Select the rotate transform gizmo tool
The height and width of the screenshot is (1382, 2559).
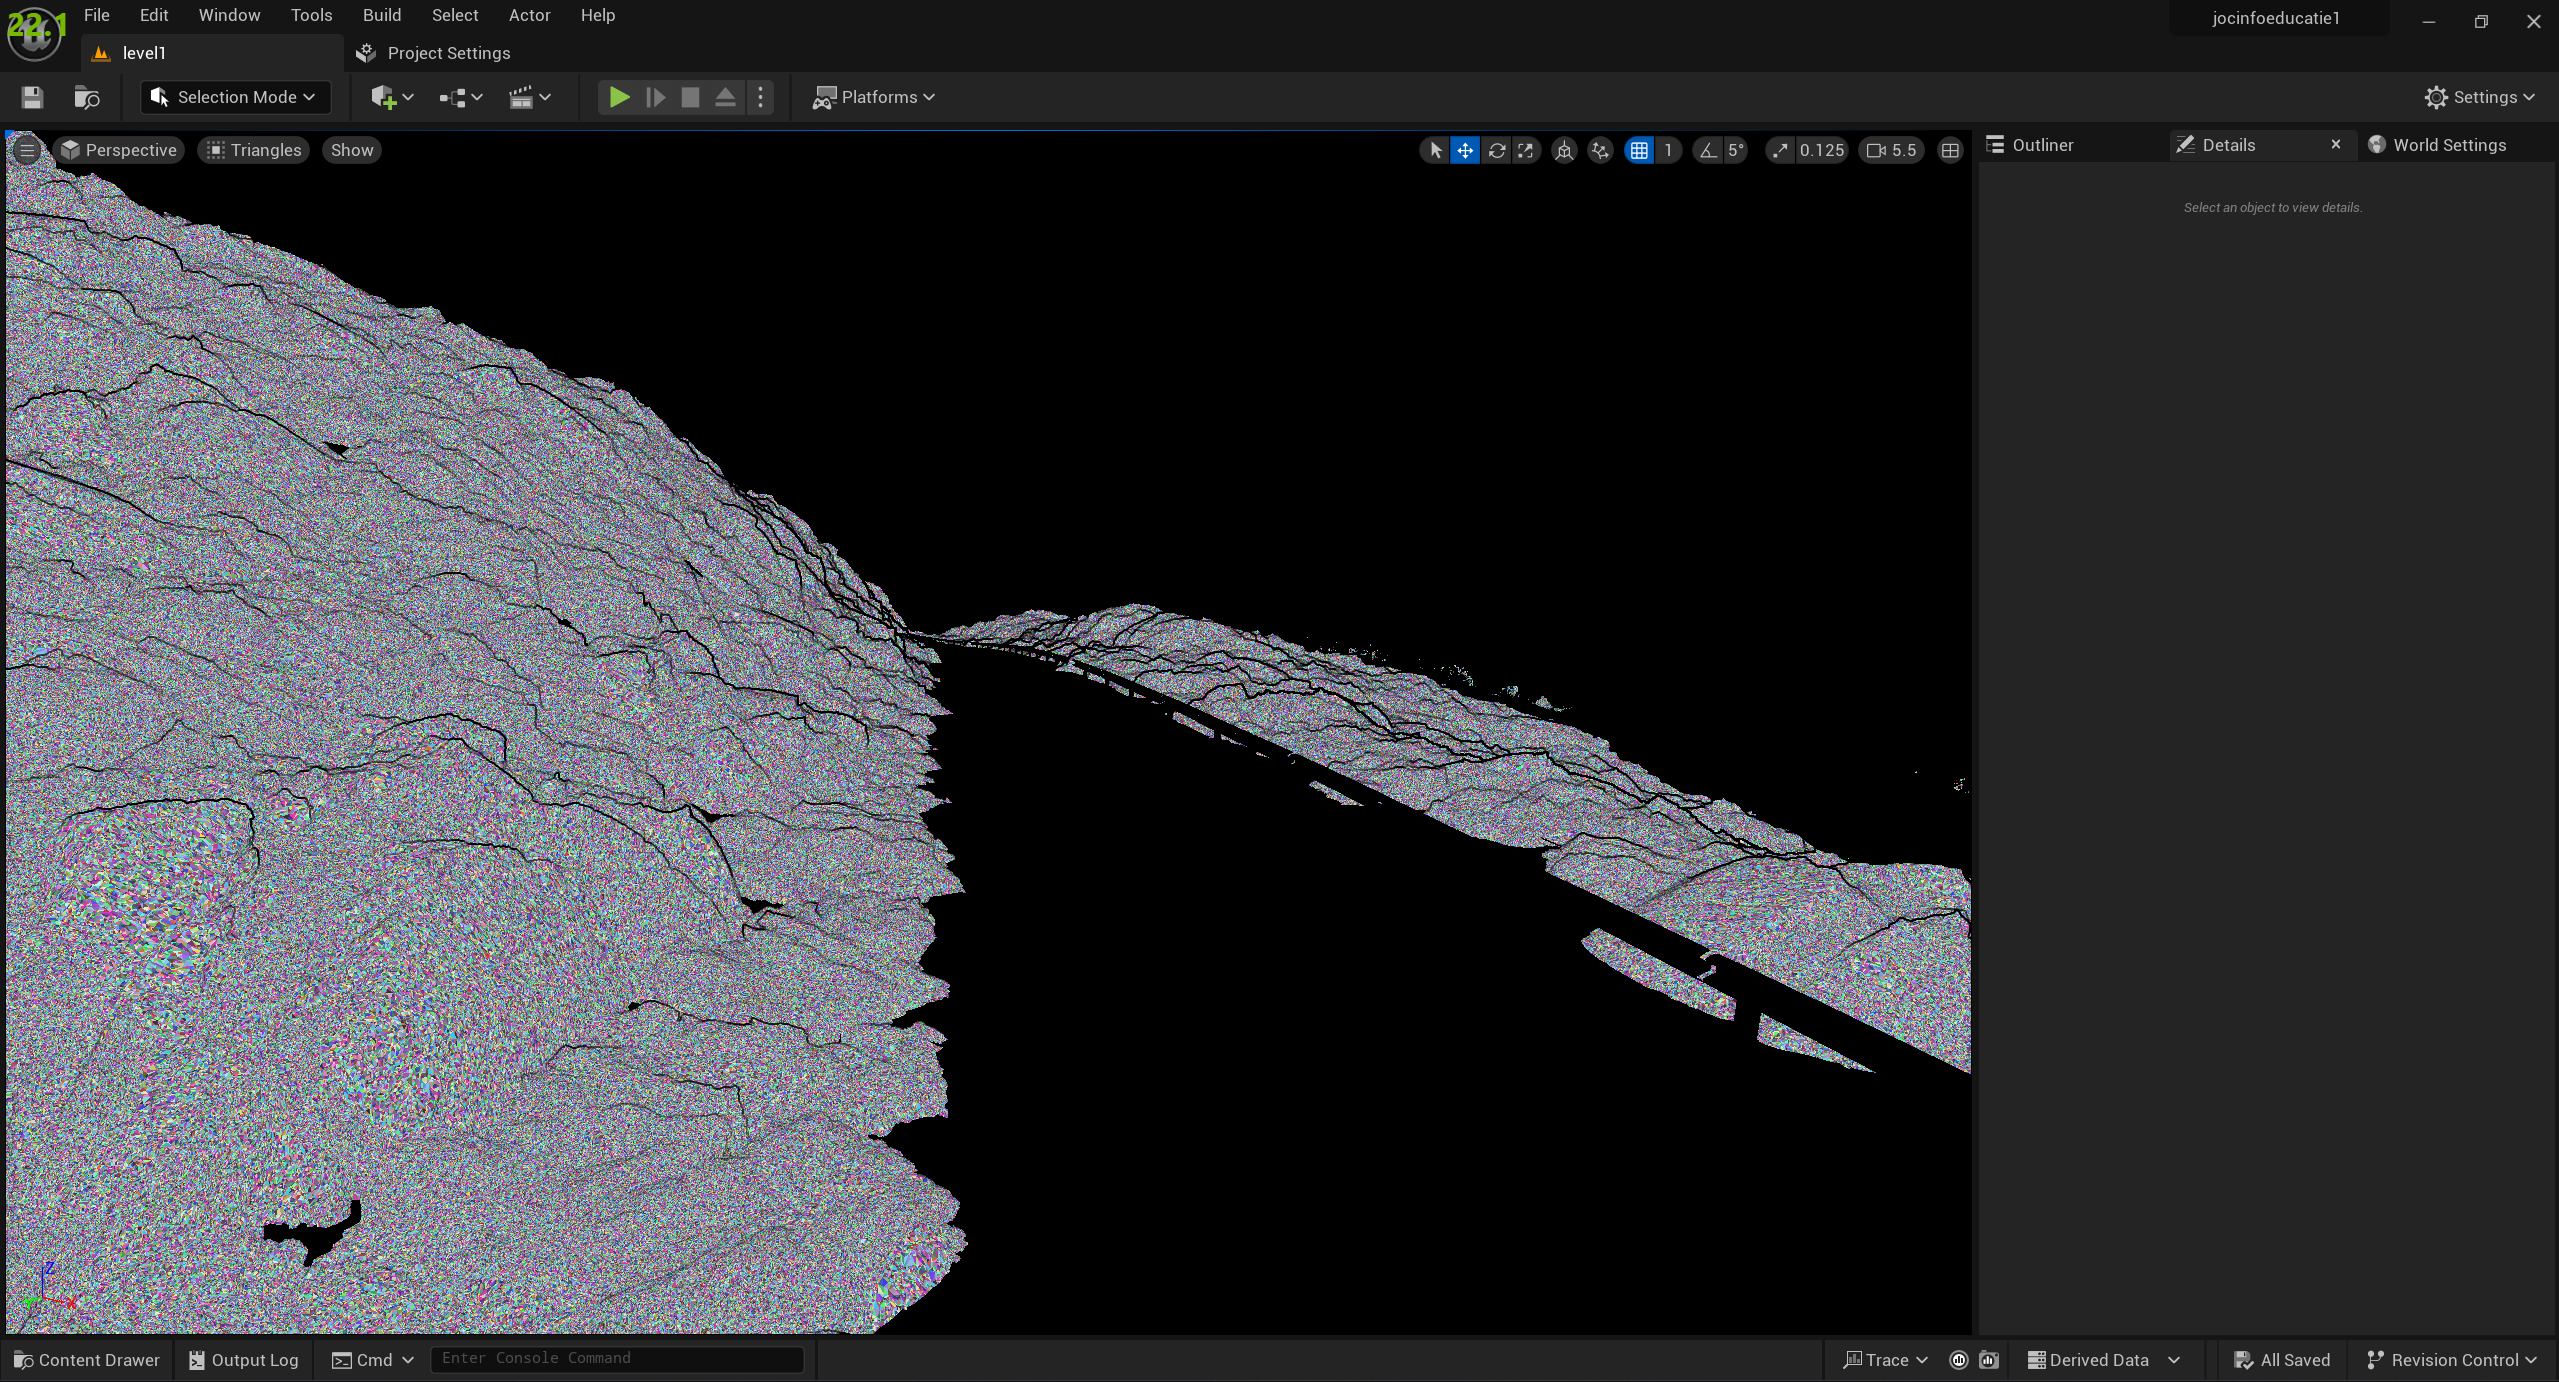[x=1496, y=150]
